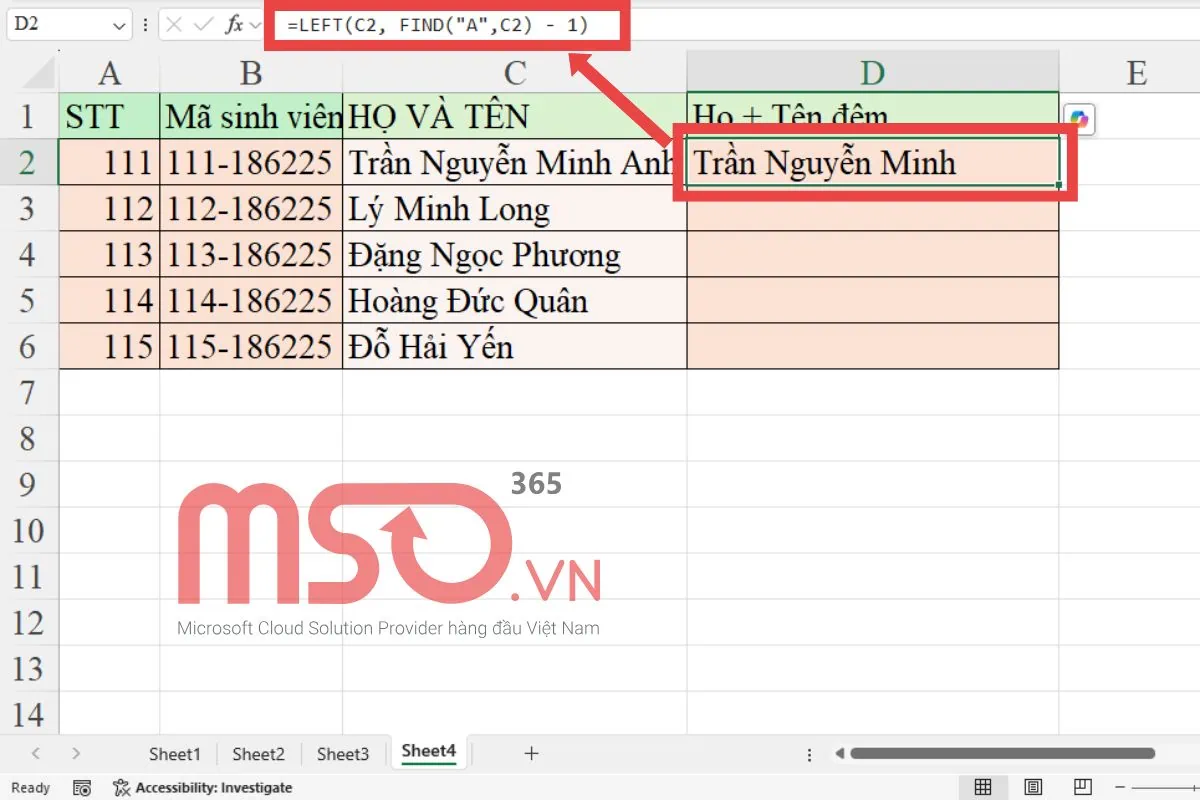
Task: Click Accessibility: Investigate in status bar
Action: coord(203,788)
